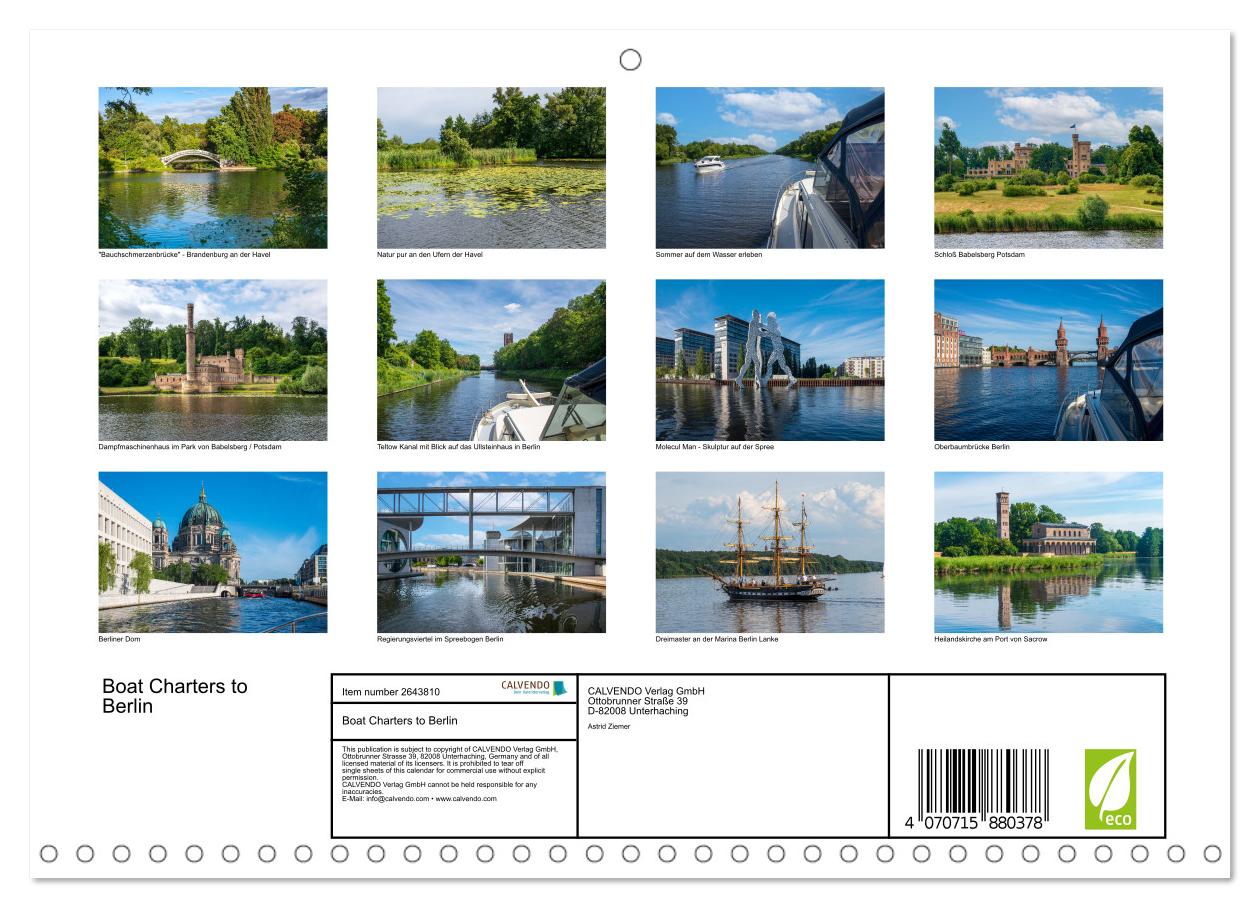This screenshot has height=908, width=1260.
Task: Select the Oberbaumbrücke Berlin photo
Action: coord(1048,360)
